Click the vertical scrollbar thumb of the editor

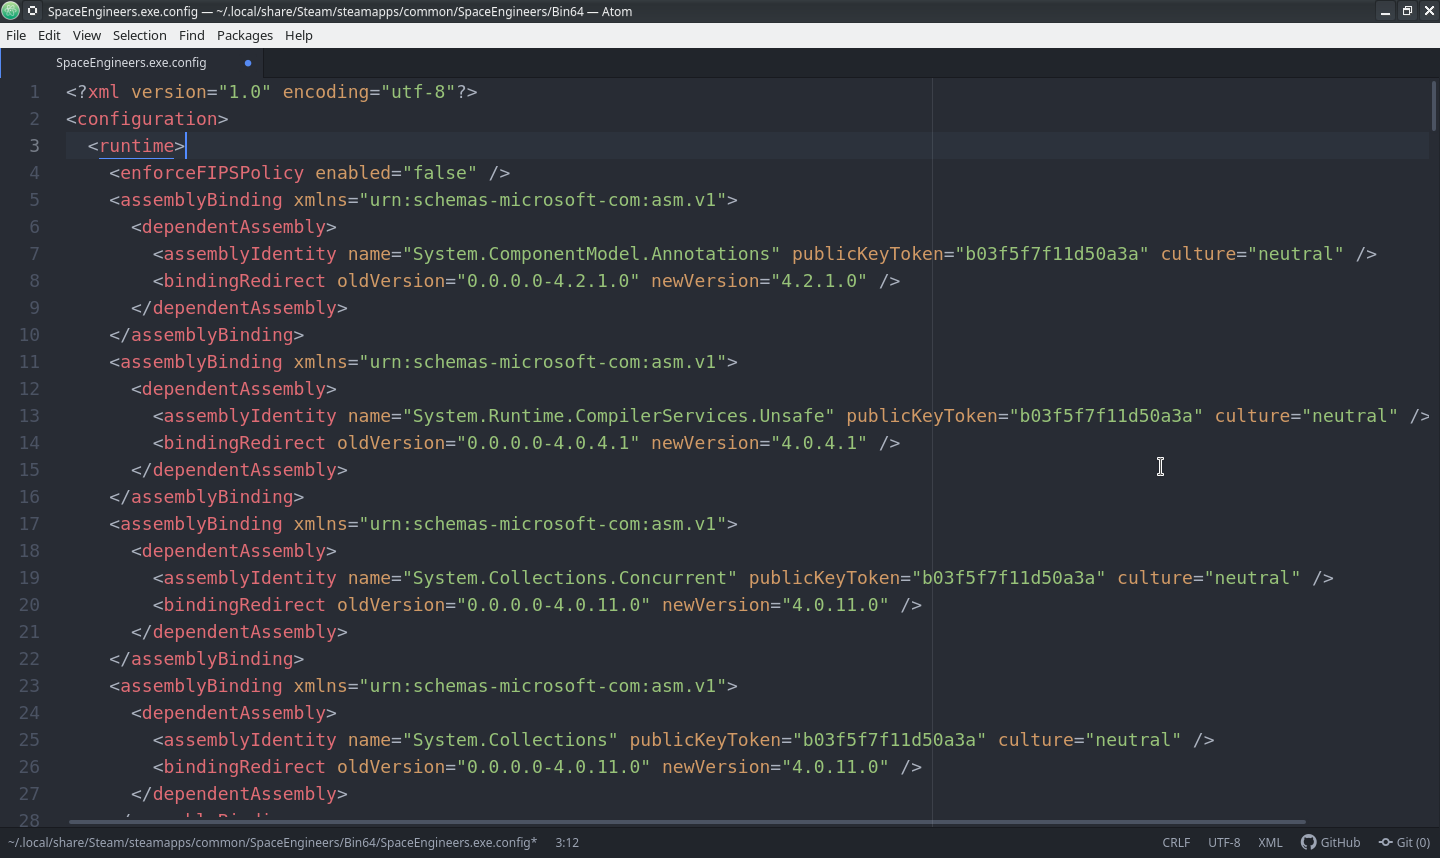1434,105
